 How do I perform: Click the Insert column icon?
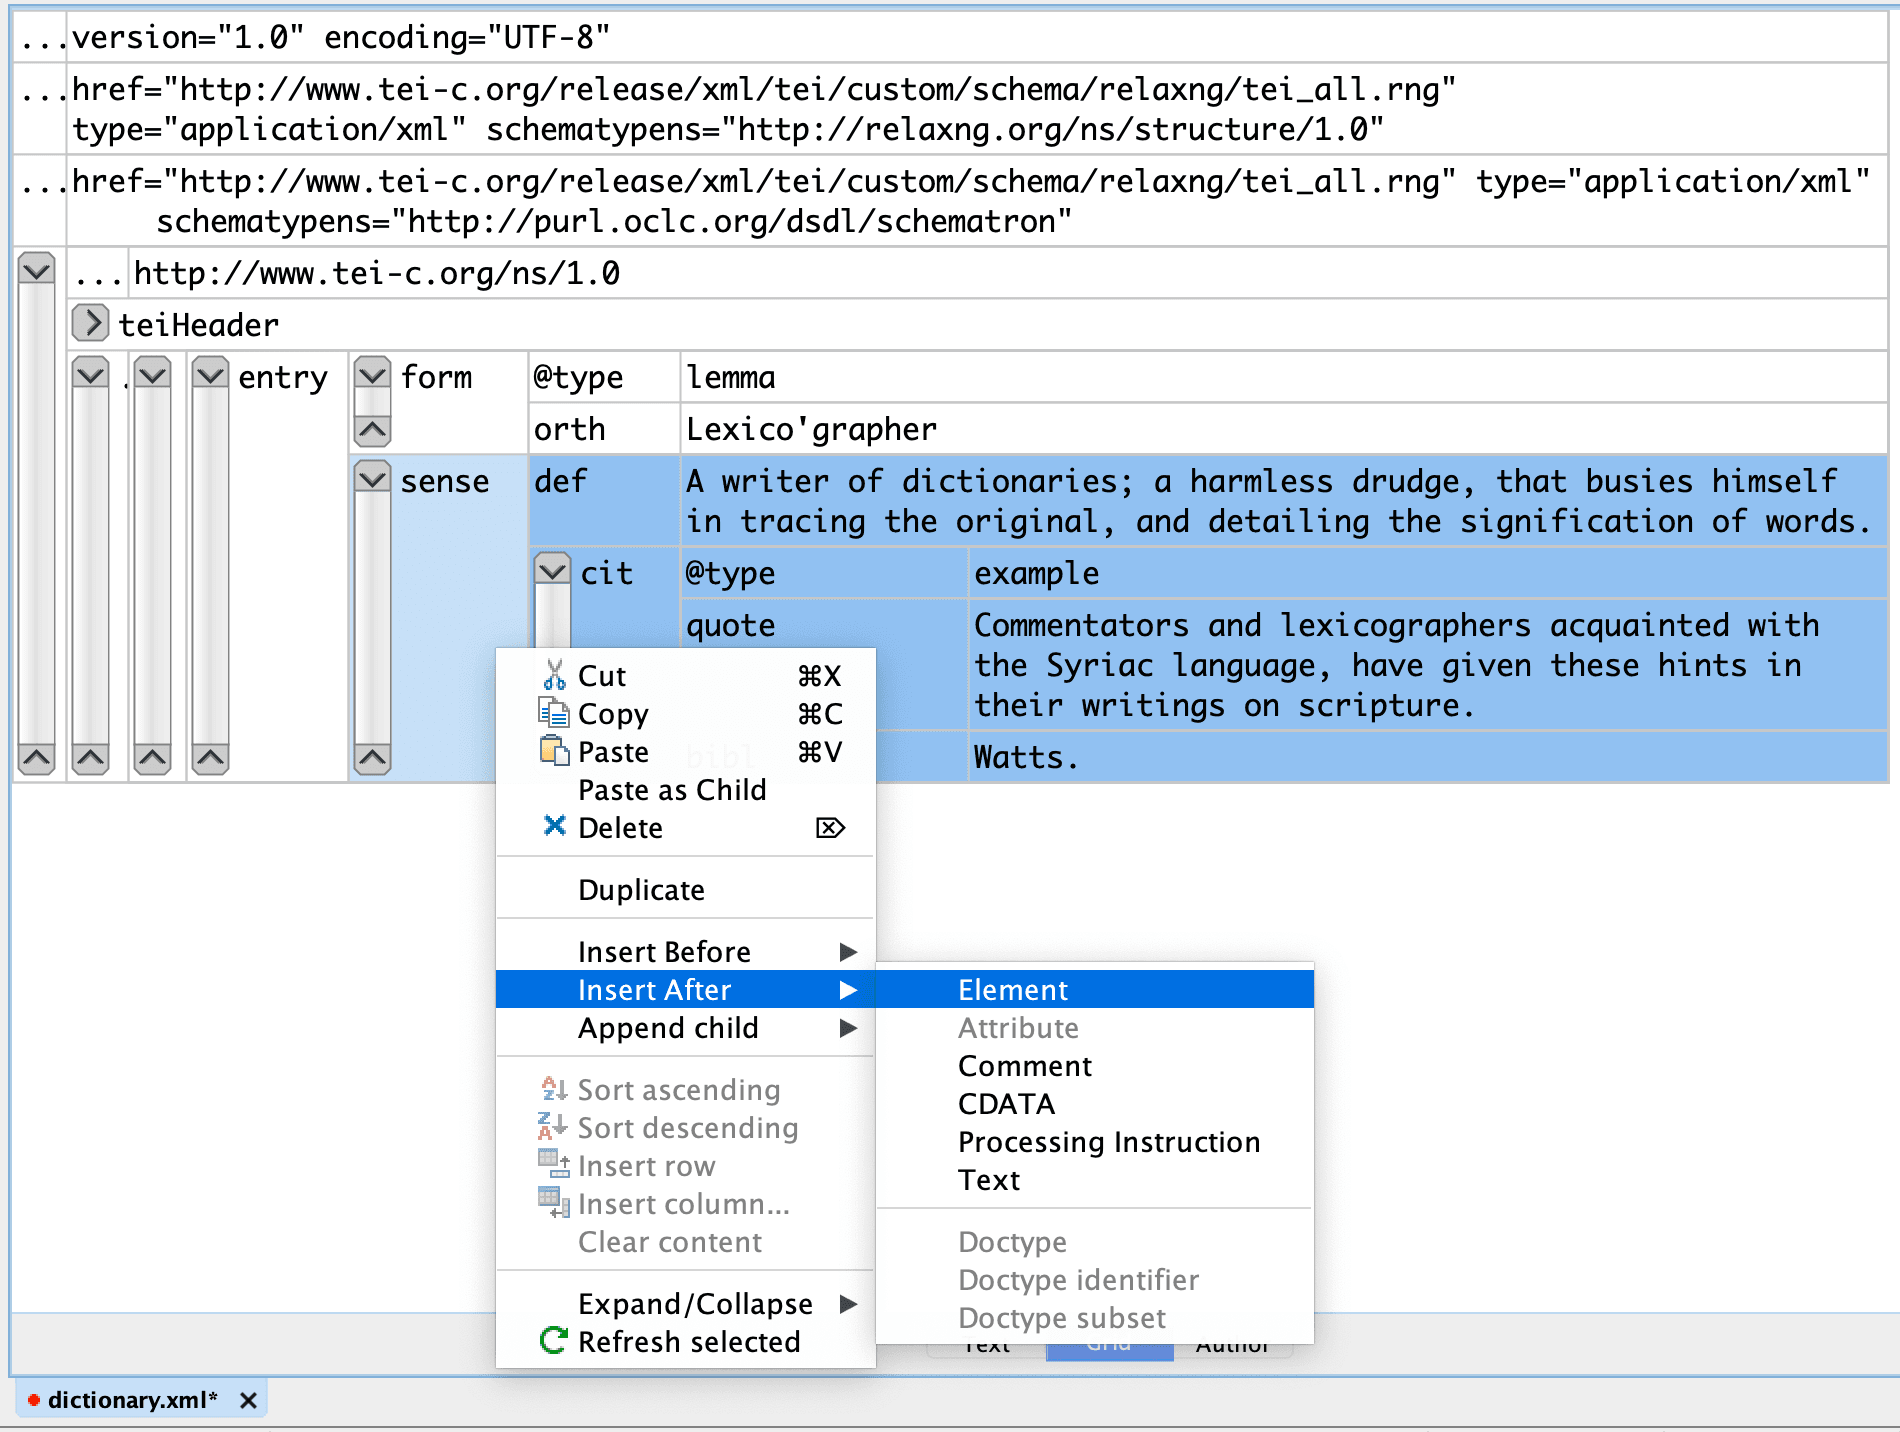554,1203
